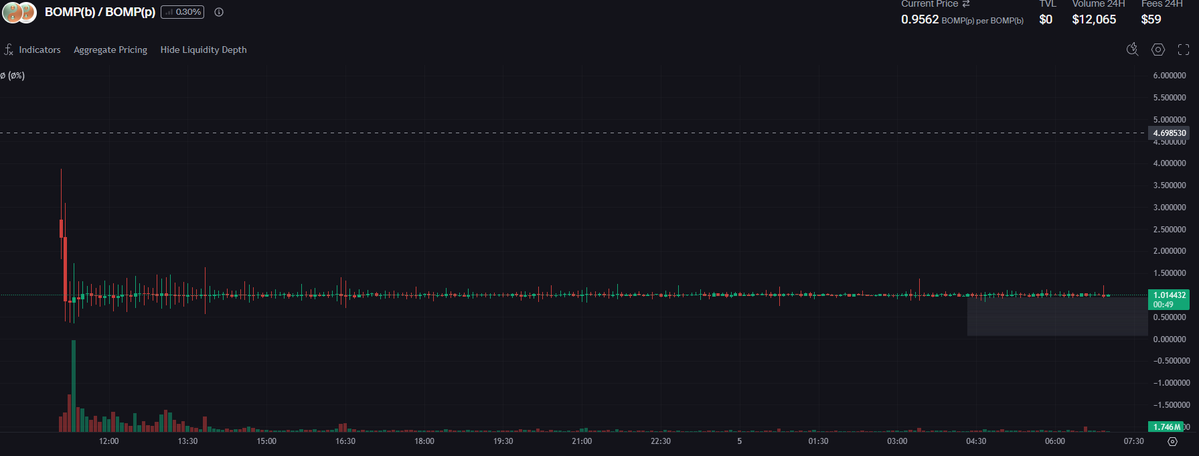Image resolution: width=1199 pixels, height=456 pixels.
Task: Click the 16:30 time axis label
Action: click(x=346, y=441)
